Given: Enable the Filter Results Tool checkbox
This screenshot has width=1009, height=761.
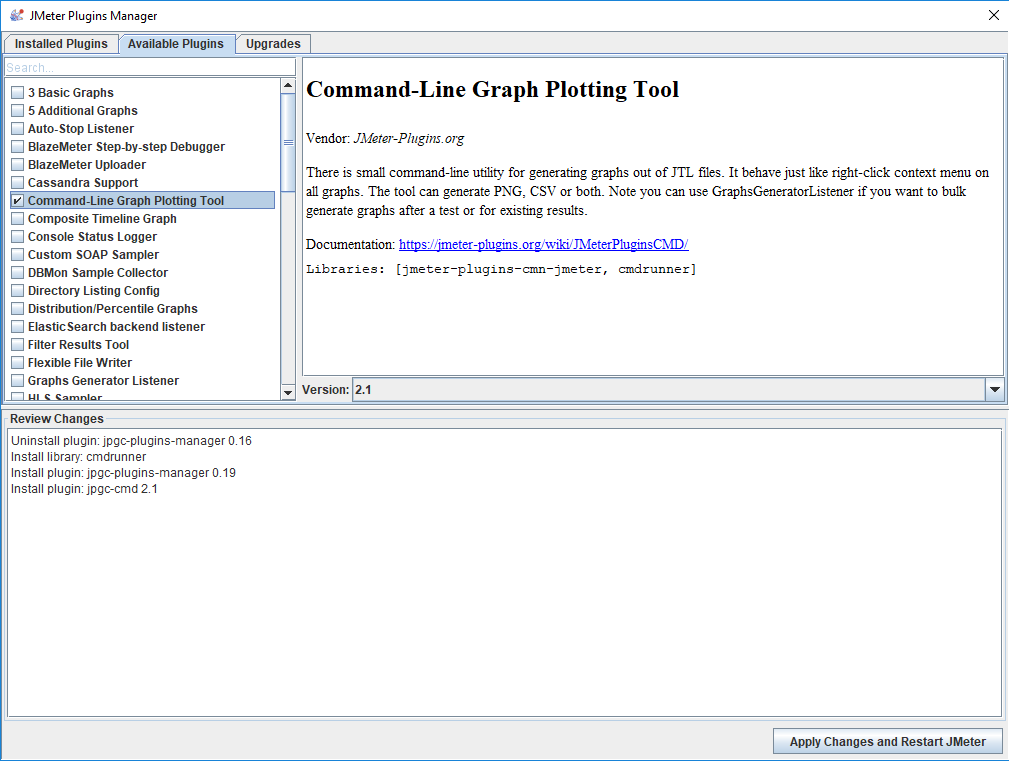Looking at the screenshot, I should (17, 345).
